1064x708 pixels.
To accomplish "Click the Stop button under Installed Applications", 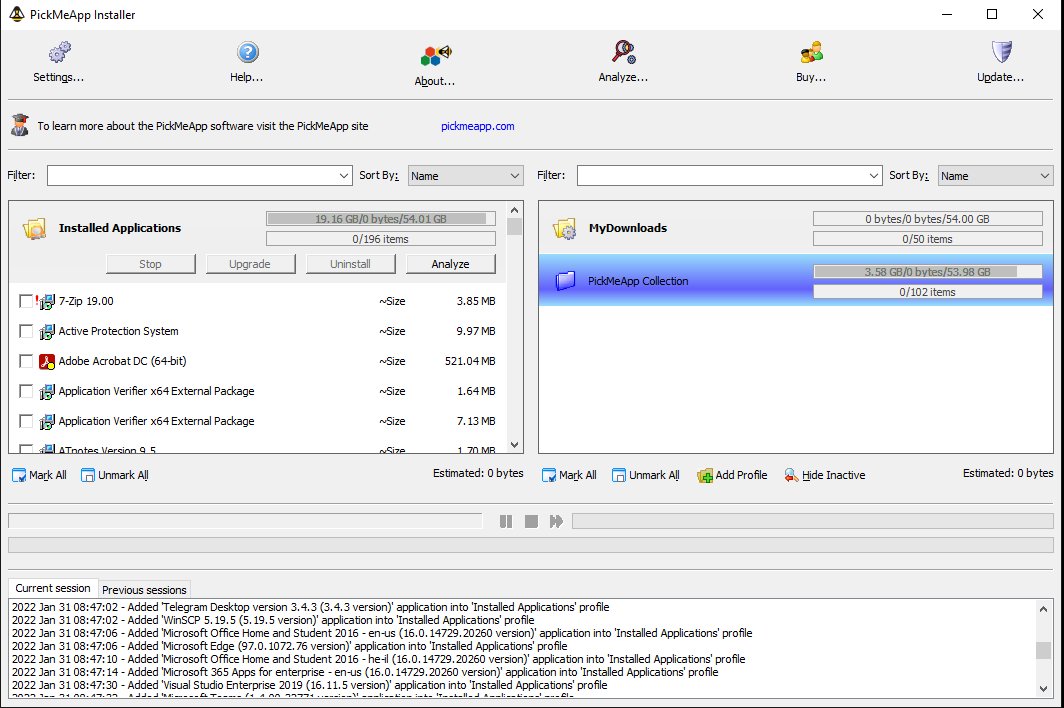I will click(151, 264).
